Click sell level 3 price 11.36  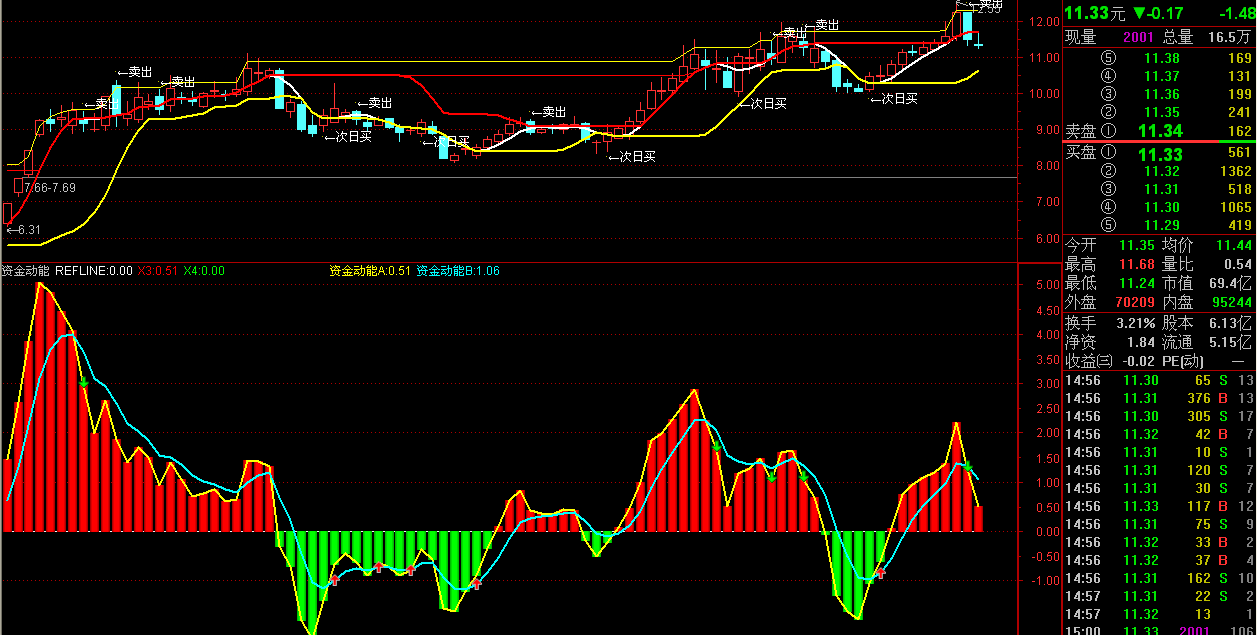point(1162,94)
